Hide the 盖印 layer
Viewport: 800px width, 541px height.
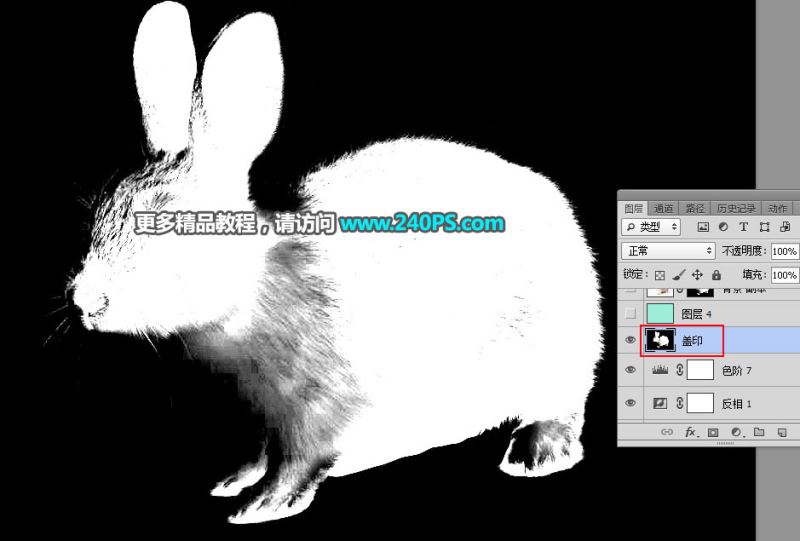point(631,340)
